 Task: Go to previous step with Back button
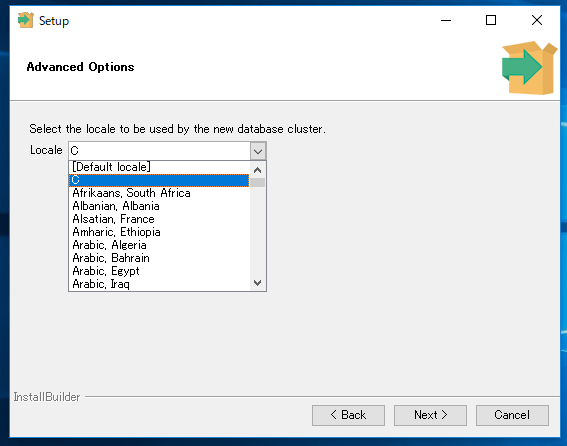348,415
